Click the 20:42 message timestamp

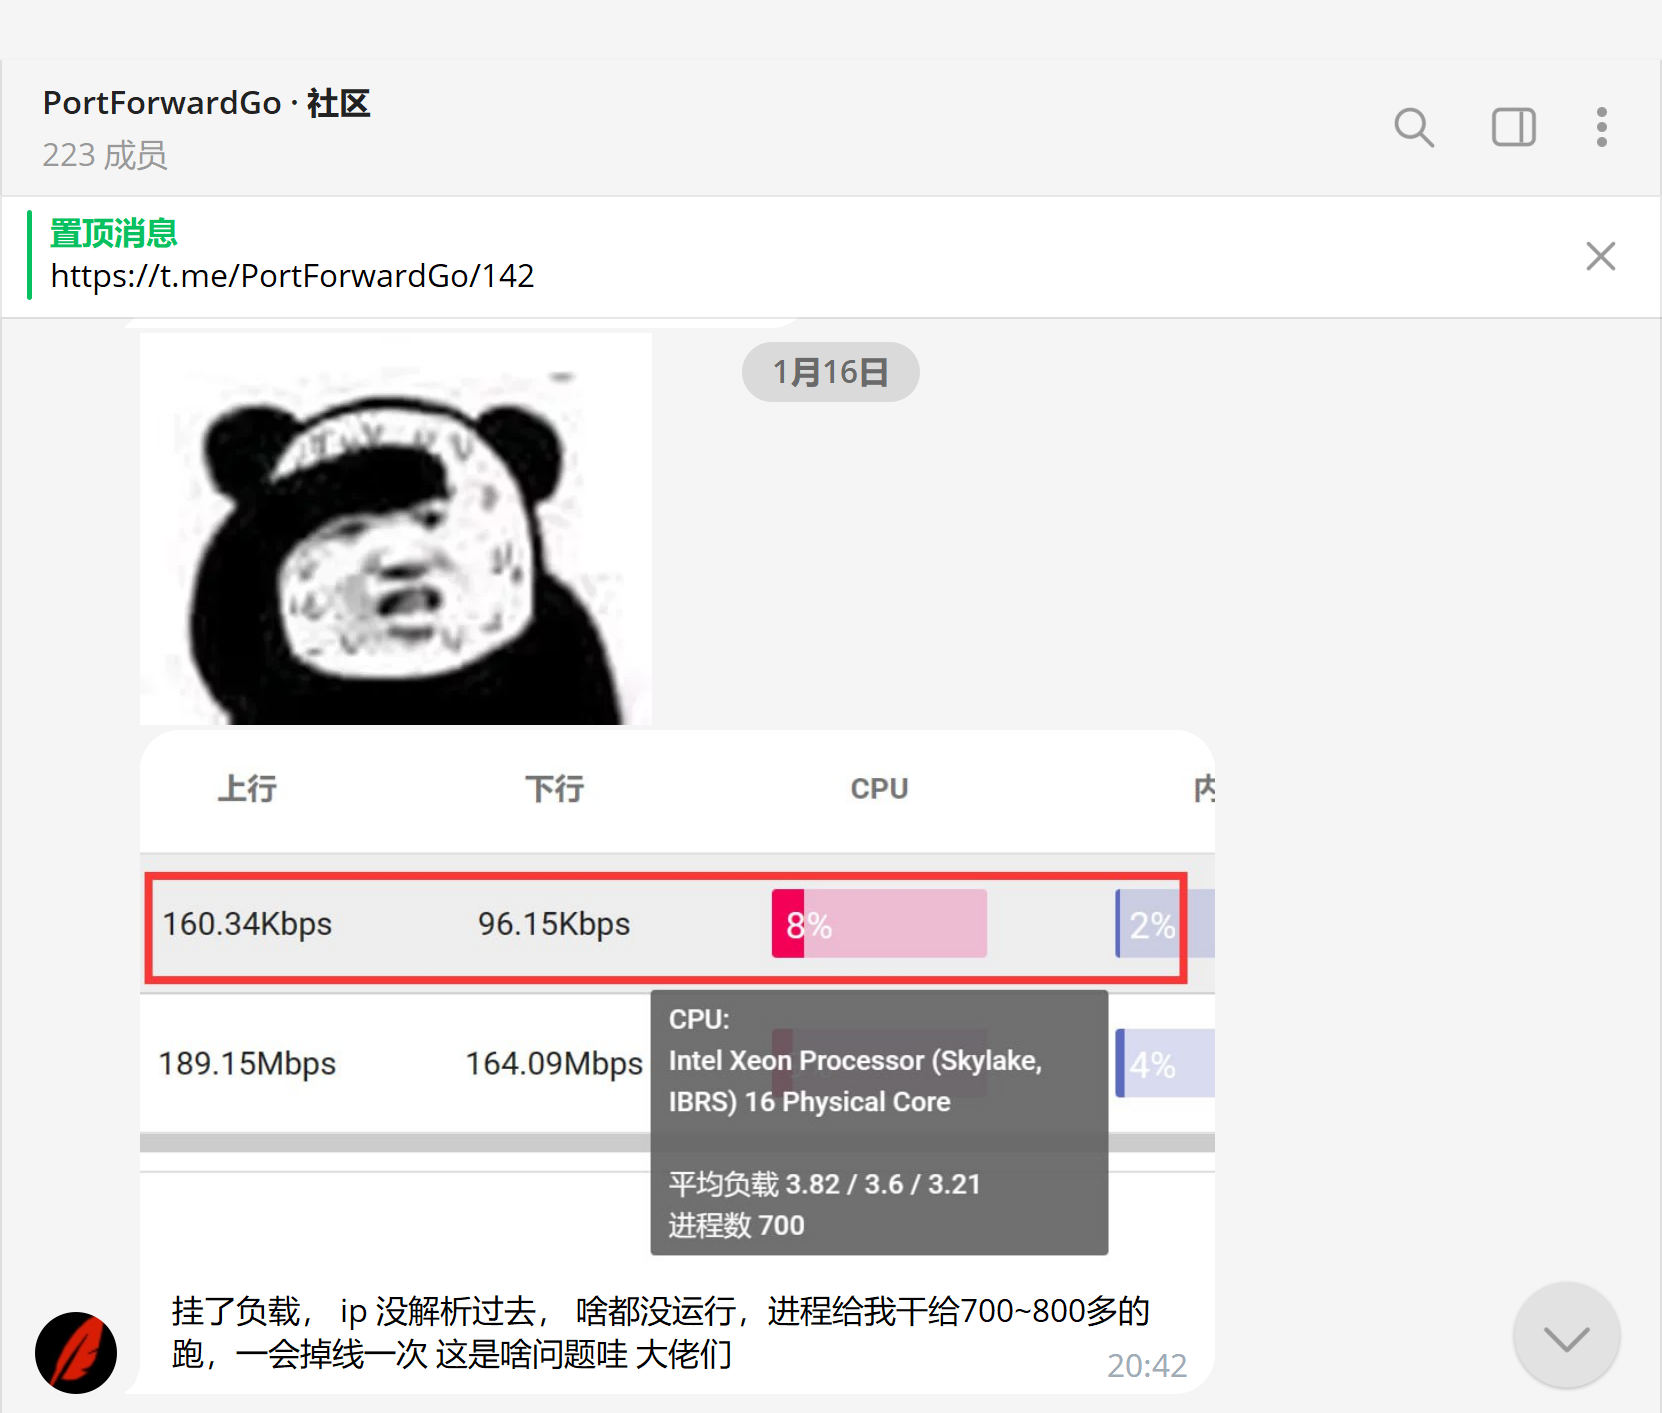(1146, 1365)
